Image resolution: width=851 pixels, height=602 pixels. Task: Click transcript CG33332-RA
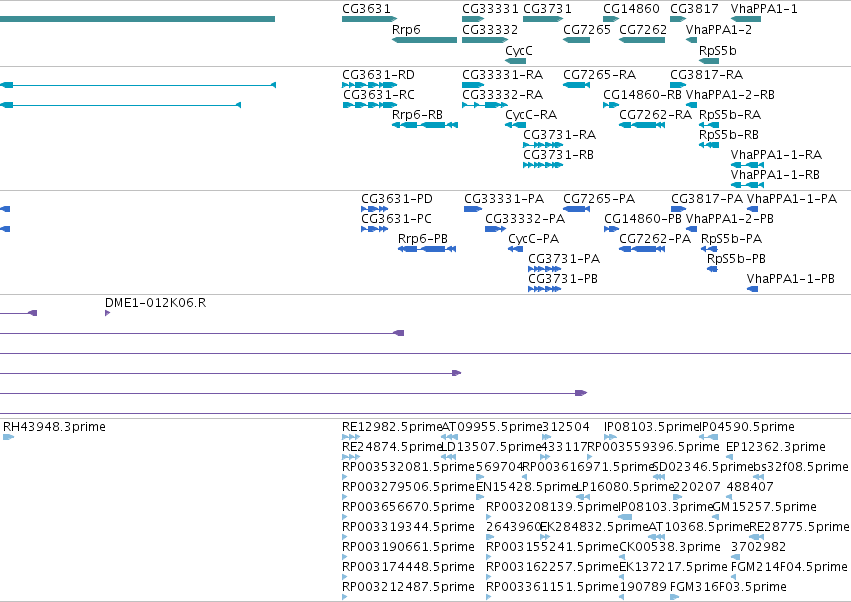(503, 94)
